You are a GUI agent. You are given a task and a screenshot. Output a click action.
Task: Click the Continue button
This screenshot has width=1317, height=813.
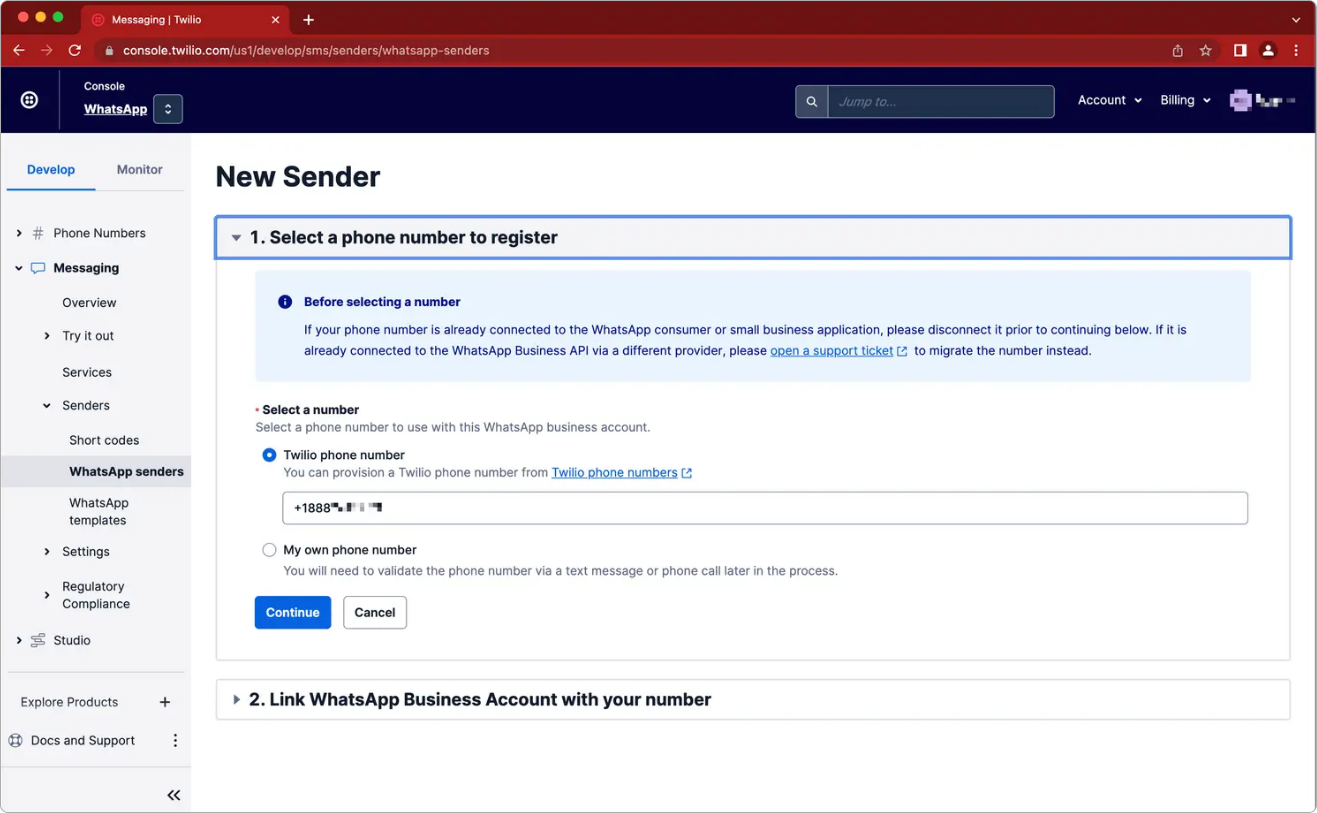click(x=293, y=613)
